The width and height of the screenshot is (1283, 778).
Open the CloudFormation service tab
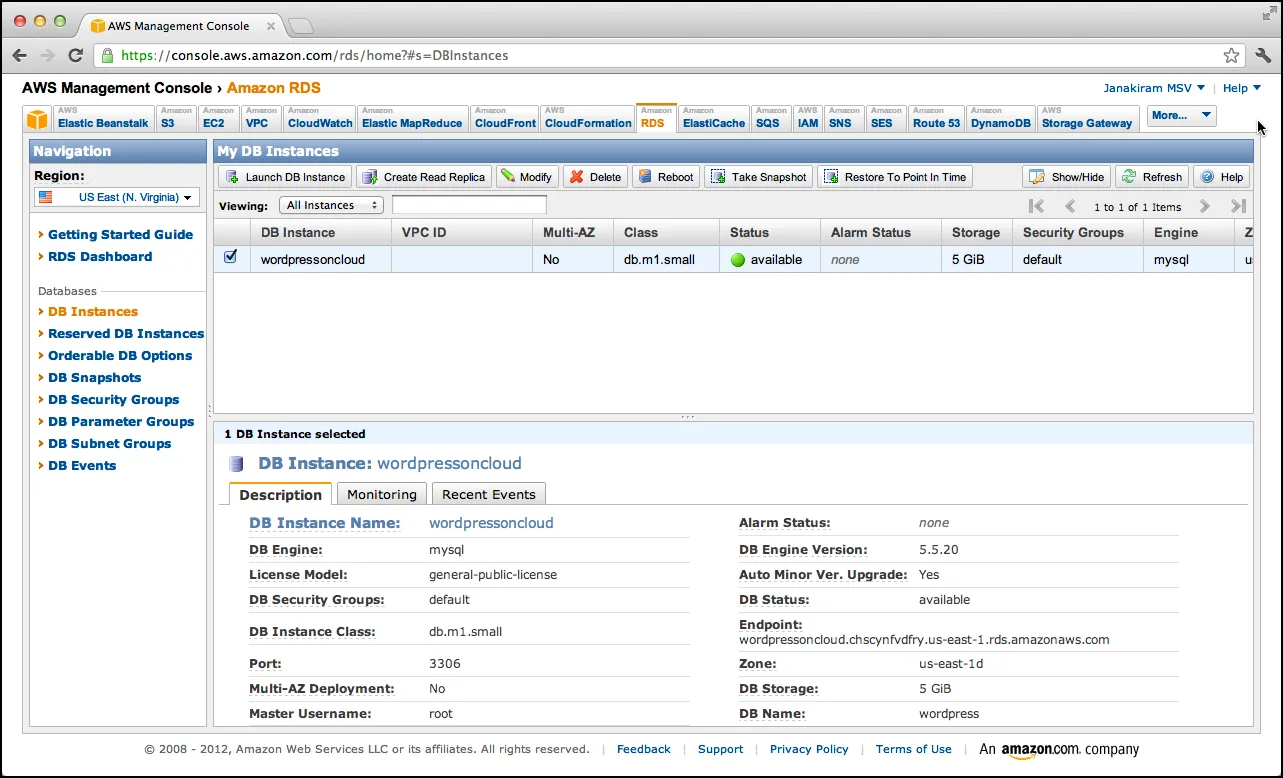click(x=587, y=118)
